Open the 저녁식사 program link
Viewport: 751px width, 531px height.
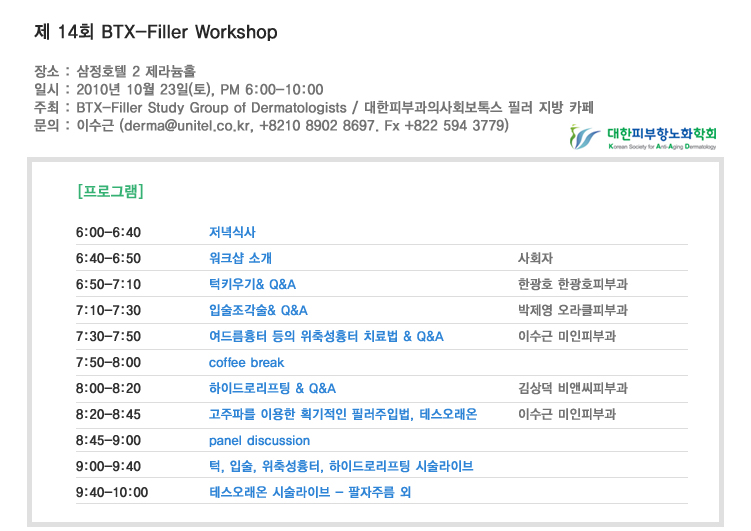point(232,233)
